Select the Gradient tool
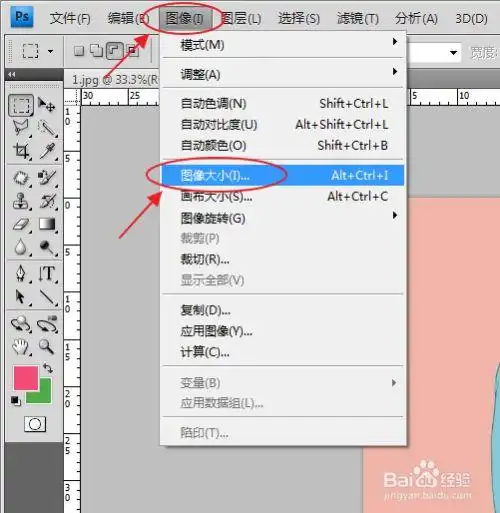500x513 pixels. pyautogui.click(x=47, y=224)
